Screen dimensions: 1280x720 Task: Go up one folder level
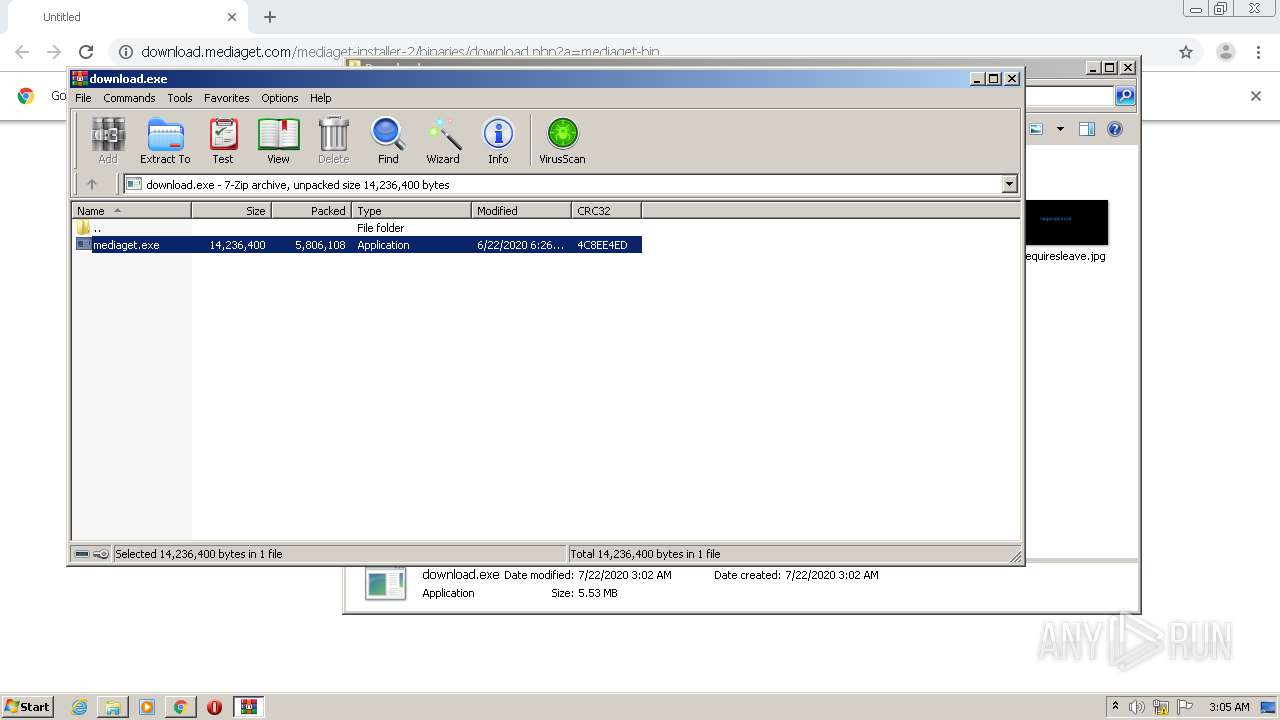[92, 184]
